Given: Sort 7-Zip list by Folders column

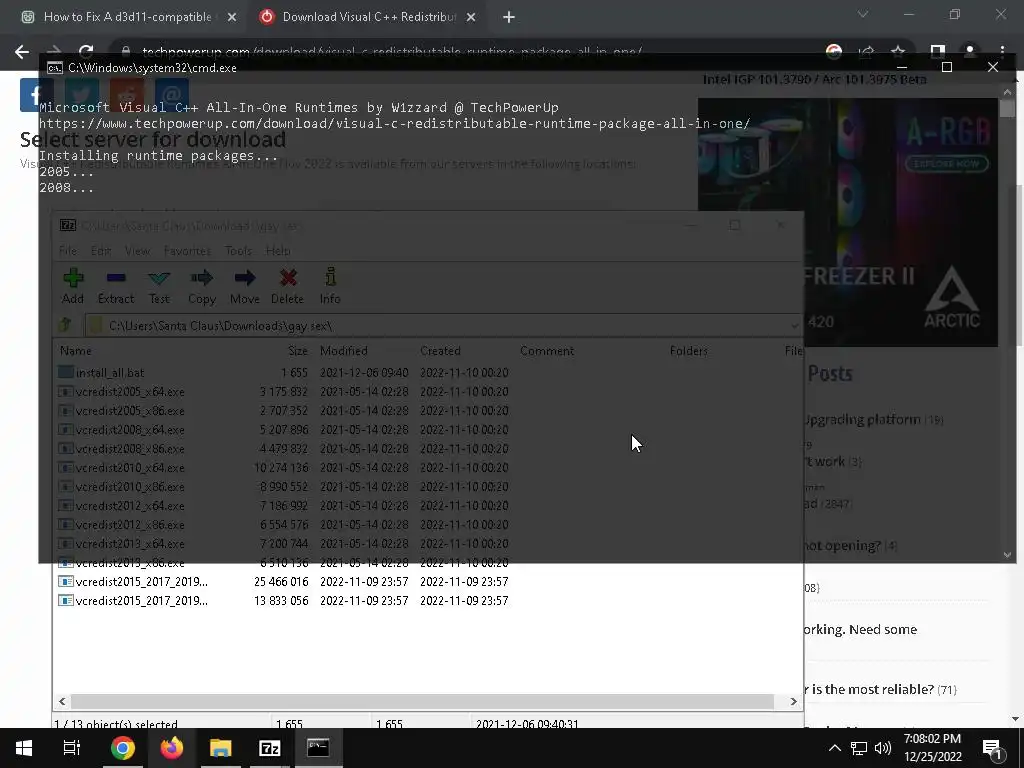Looking at the screenshot, I should pos(688,351).
